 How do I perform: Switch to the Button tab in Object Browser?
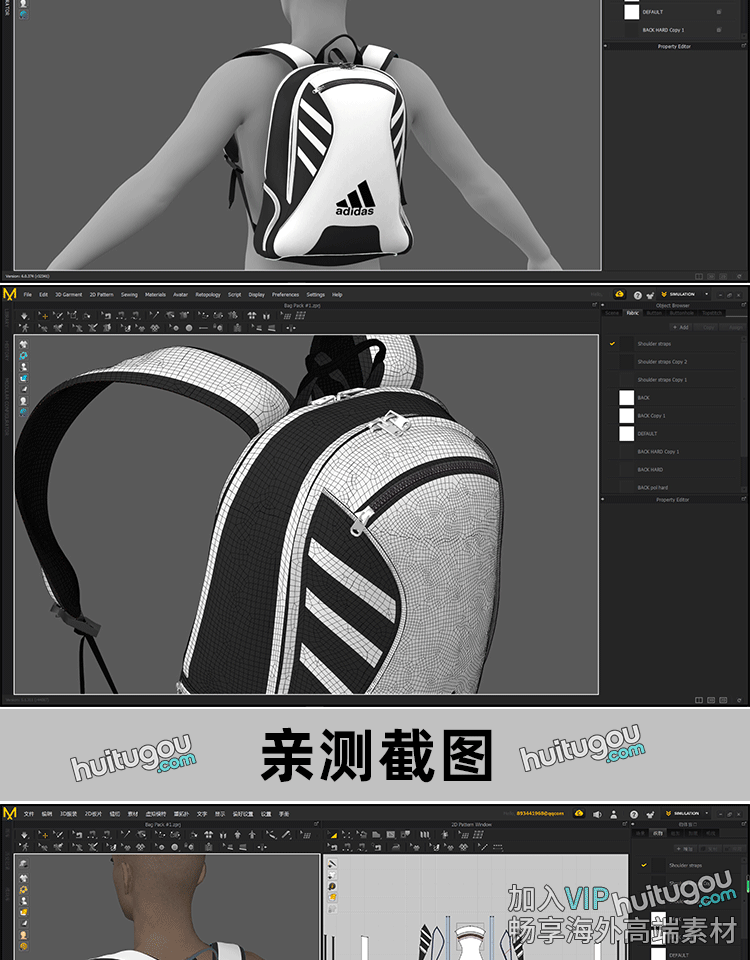[654, 313]
